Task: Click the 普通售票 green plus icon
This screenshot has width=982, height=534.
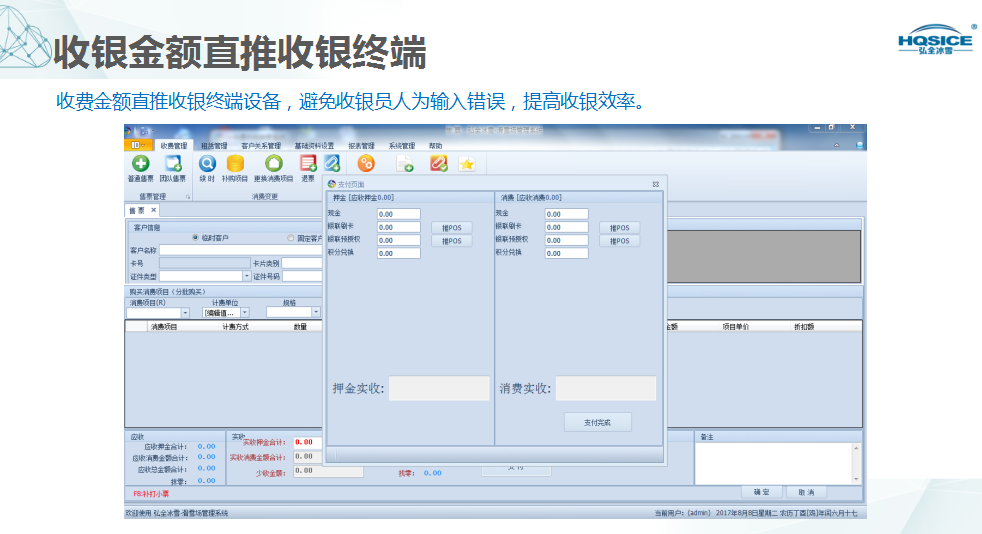Action: pyautogui.click(x=140, y=164)
